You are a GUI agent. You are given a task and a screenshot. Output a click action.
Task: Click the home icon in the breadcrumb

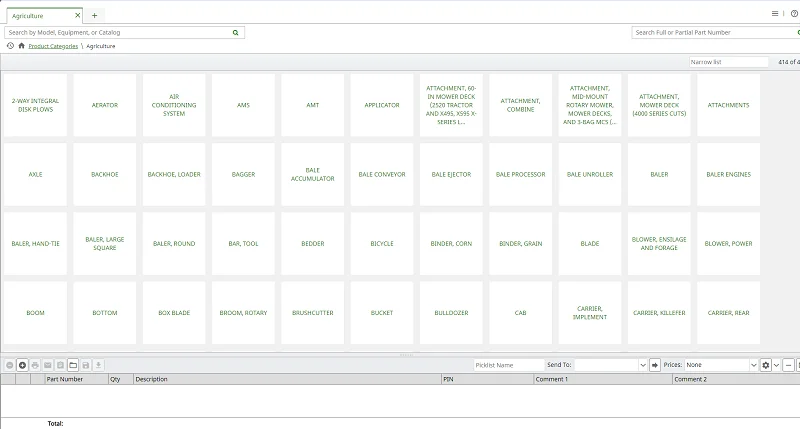[x=21, y=46]
